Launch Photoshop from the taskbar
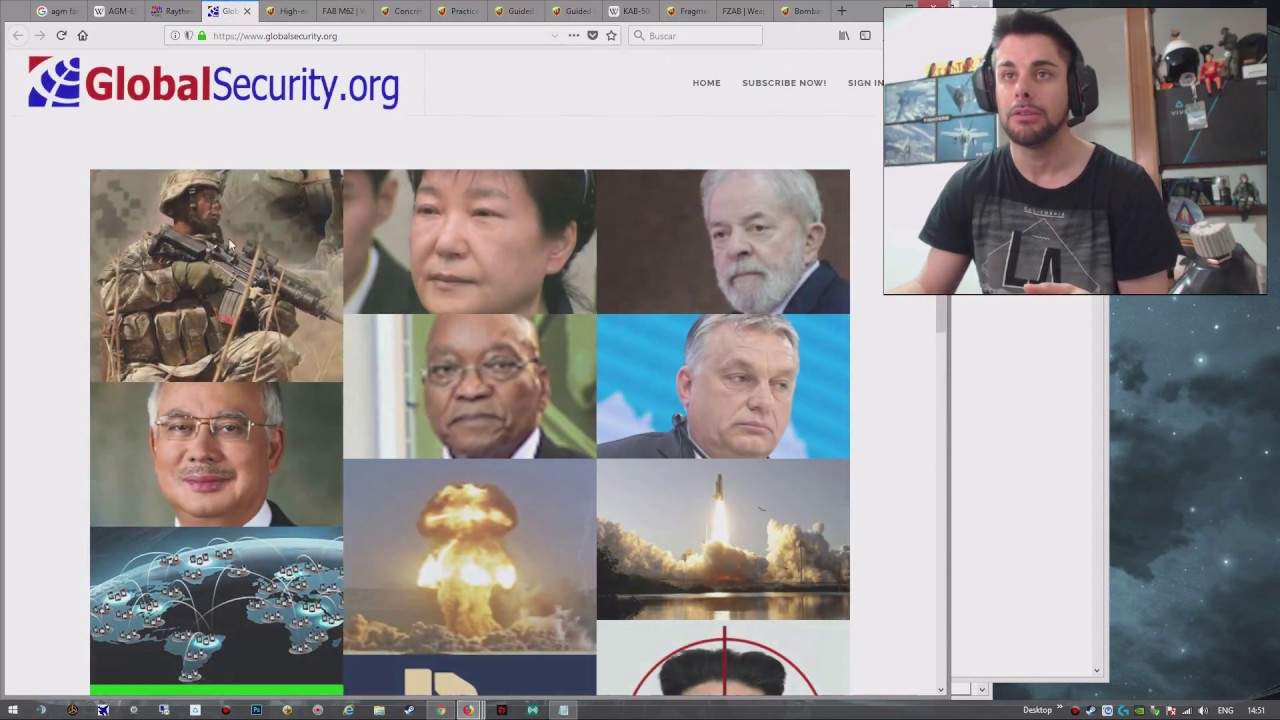 (x=256, y=710)
